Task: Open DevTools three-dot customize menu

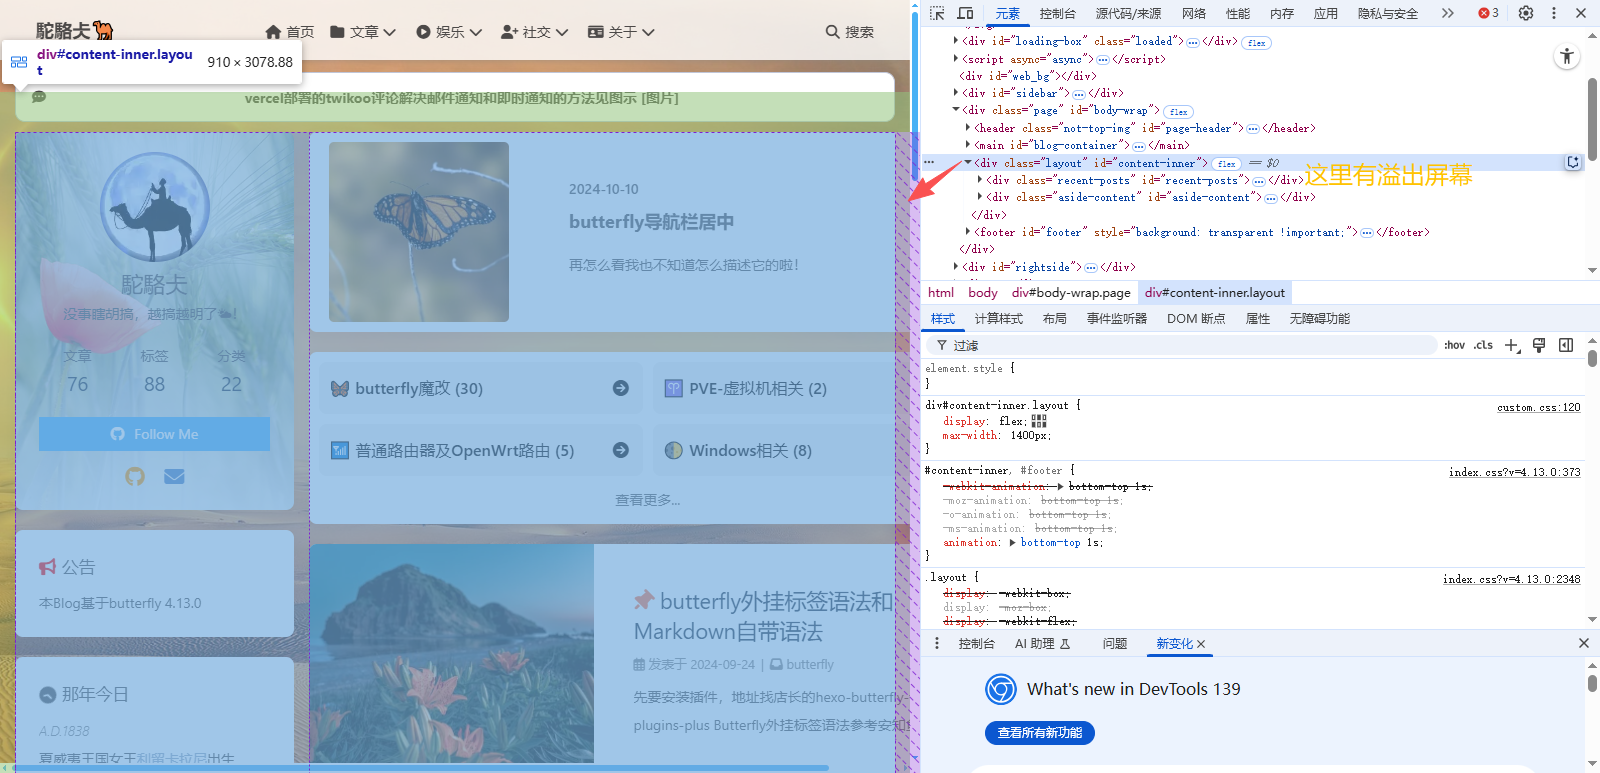Action: [1553, 13]
